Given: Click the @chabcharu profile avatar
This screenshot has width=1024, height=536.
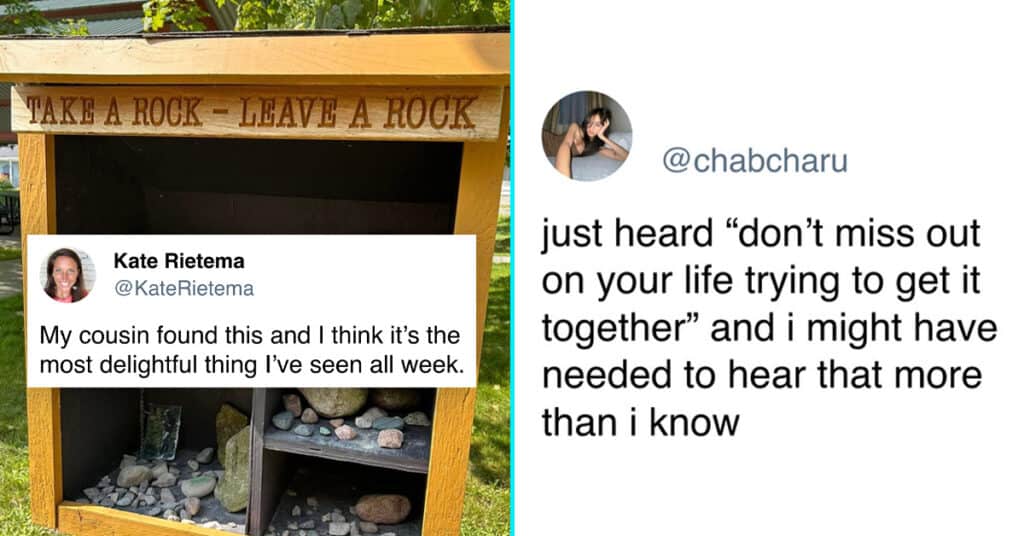Looking at the screenshot, I should point(586,136).
